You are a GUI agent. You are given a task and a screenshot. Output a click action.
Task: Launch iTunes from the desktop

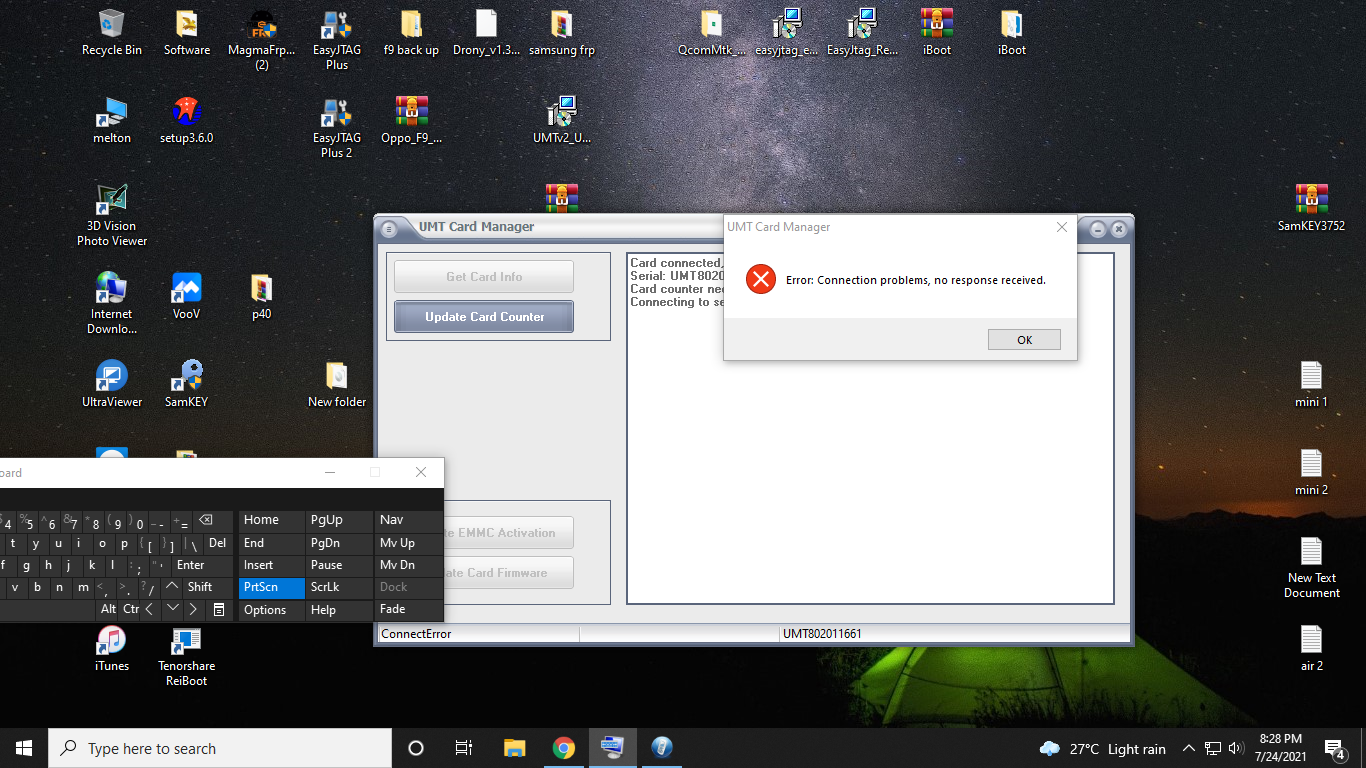point(112,648)
